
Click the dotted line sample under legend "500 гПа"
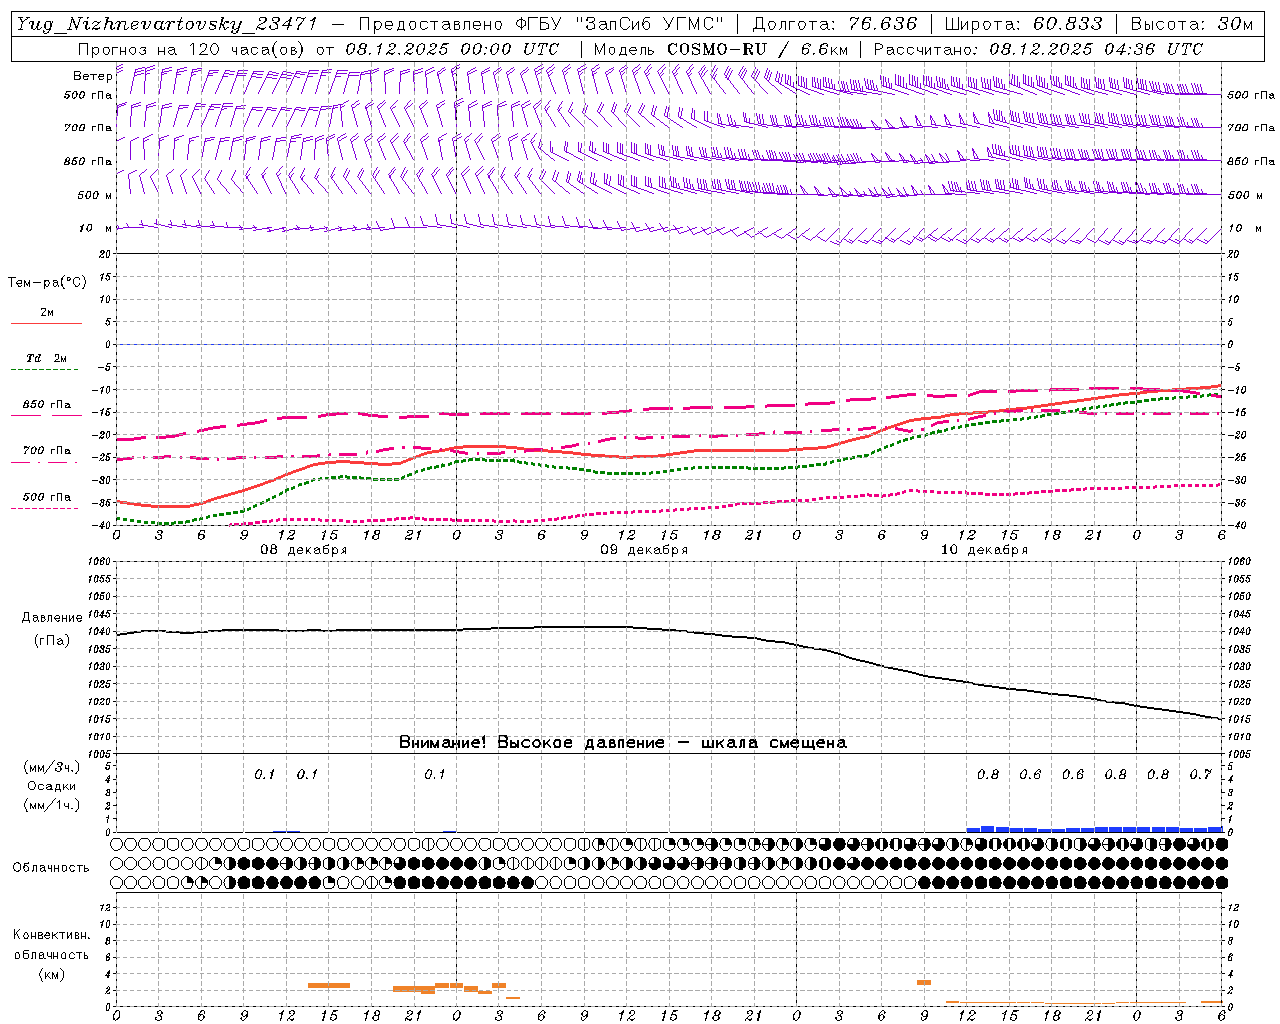[x=44, y=508]
